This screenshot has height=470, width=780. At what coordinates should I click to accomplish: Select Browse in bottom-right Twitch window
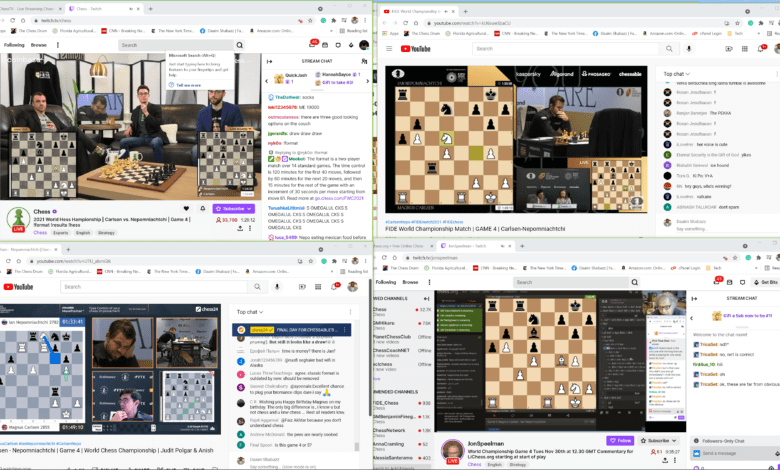[410, 282]
